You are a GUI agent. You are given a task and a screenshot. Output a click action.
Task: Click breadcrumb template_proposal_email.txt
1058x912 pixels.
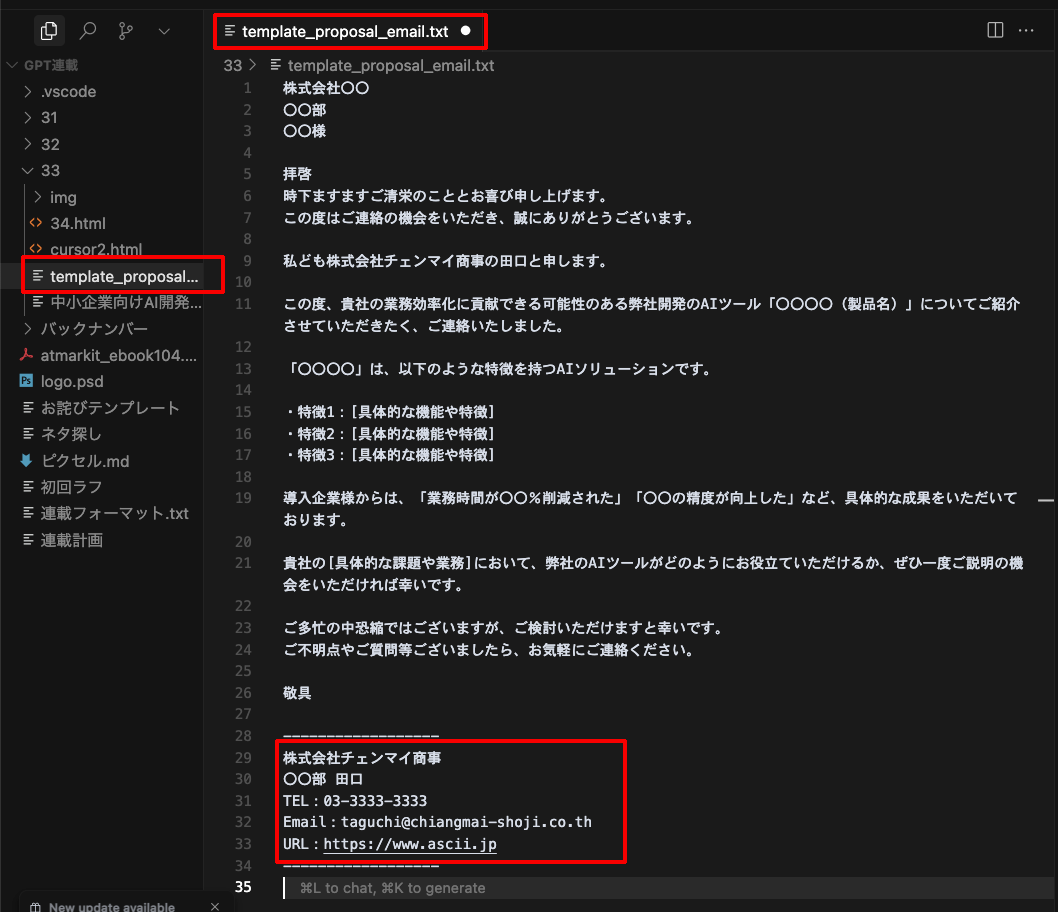point(391,65)
